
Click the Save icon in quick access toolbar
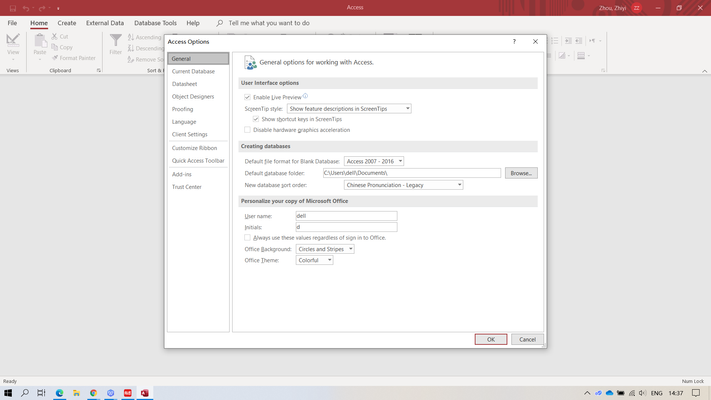coord(13,8)
